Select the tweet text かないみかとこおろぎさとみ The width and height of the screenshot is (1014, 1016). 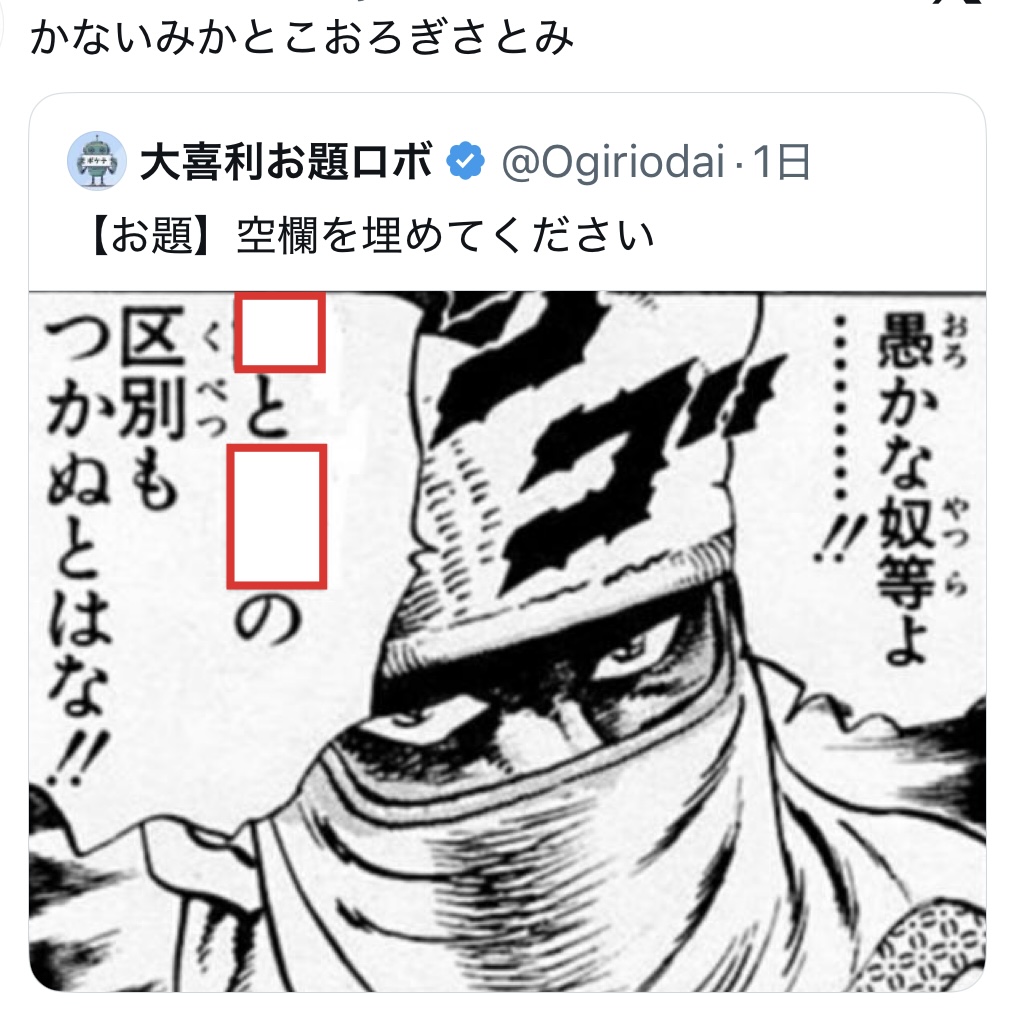coord(302,38)
